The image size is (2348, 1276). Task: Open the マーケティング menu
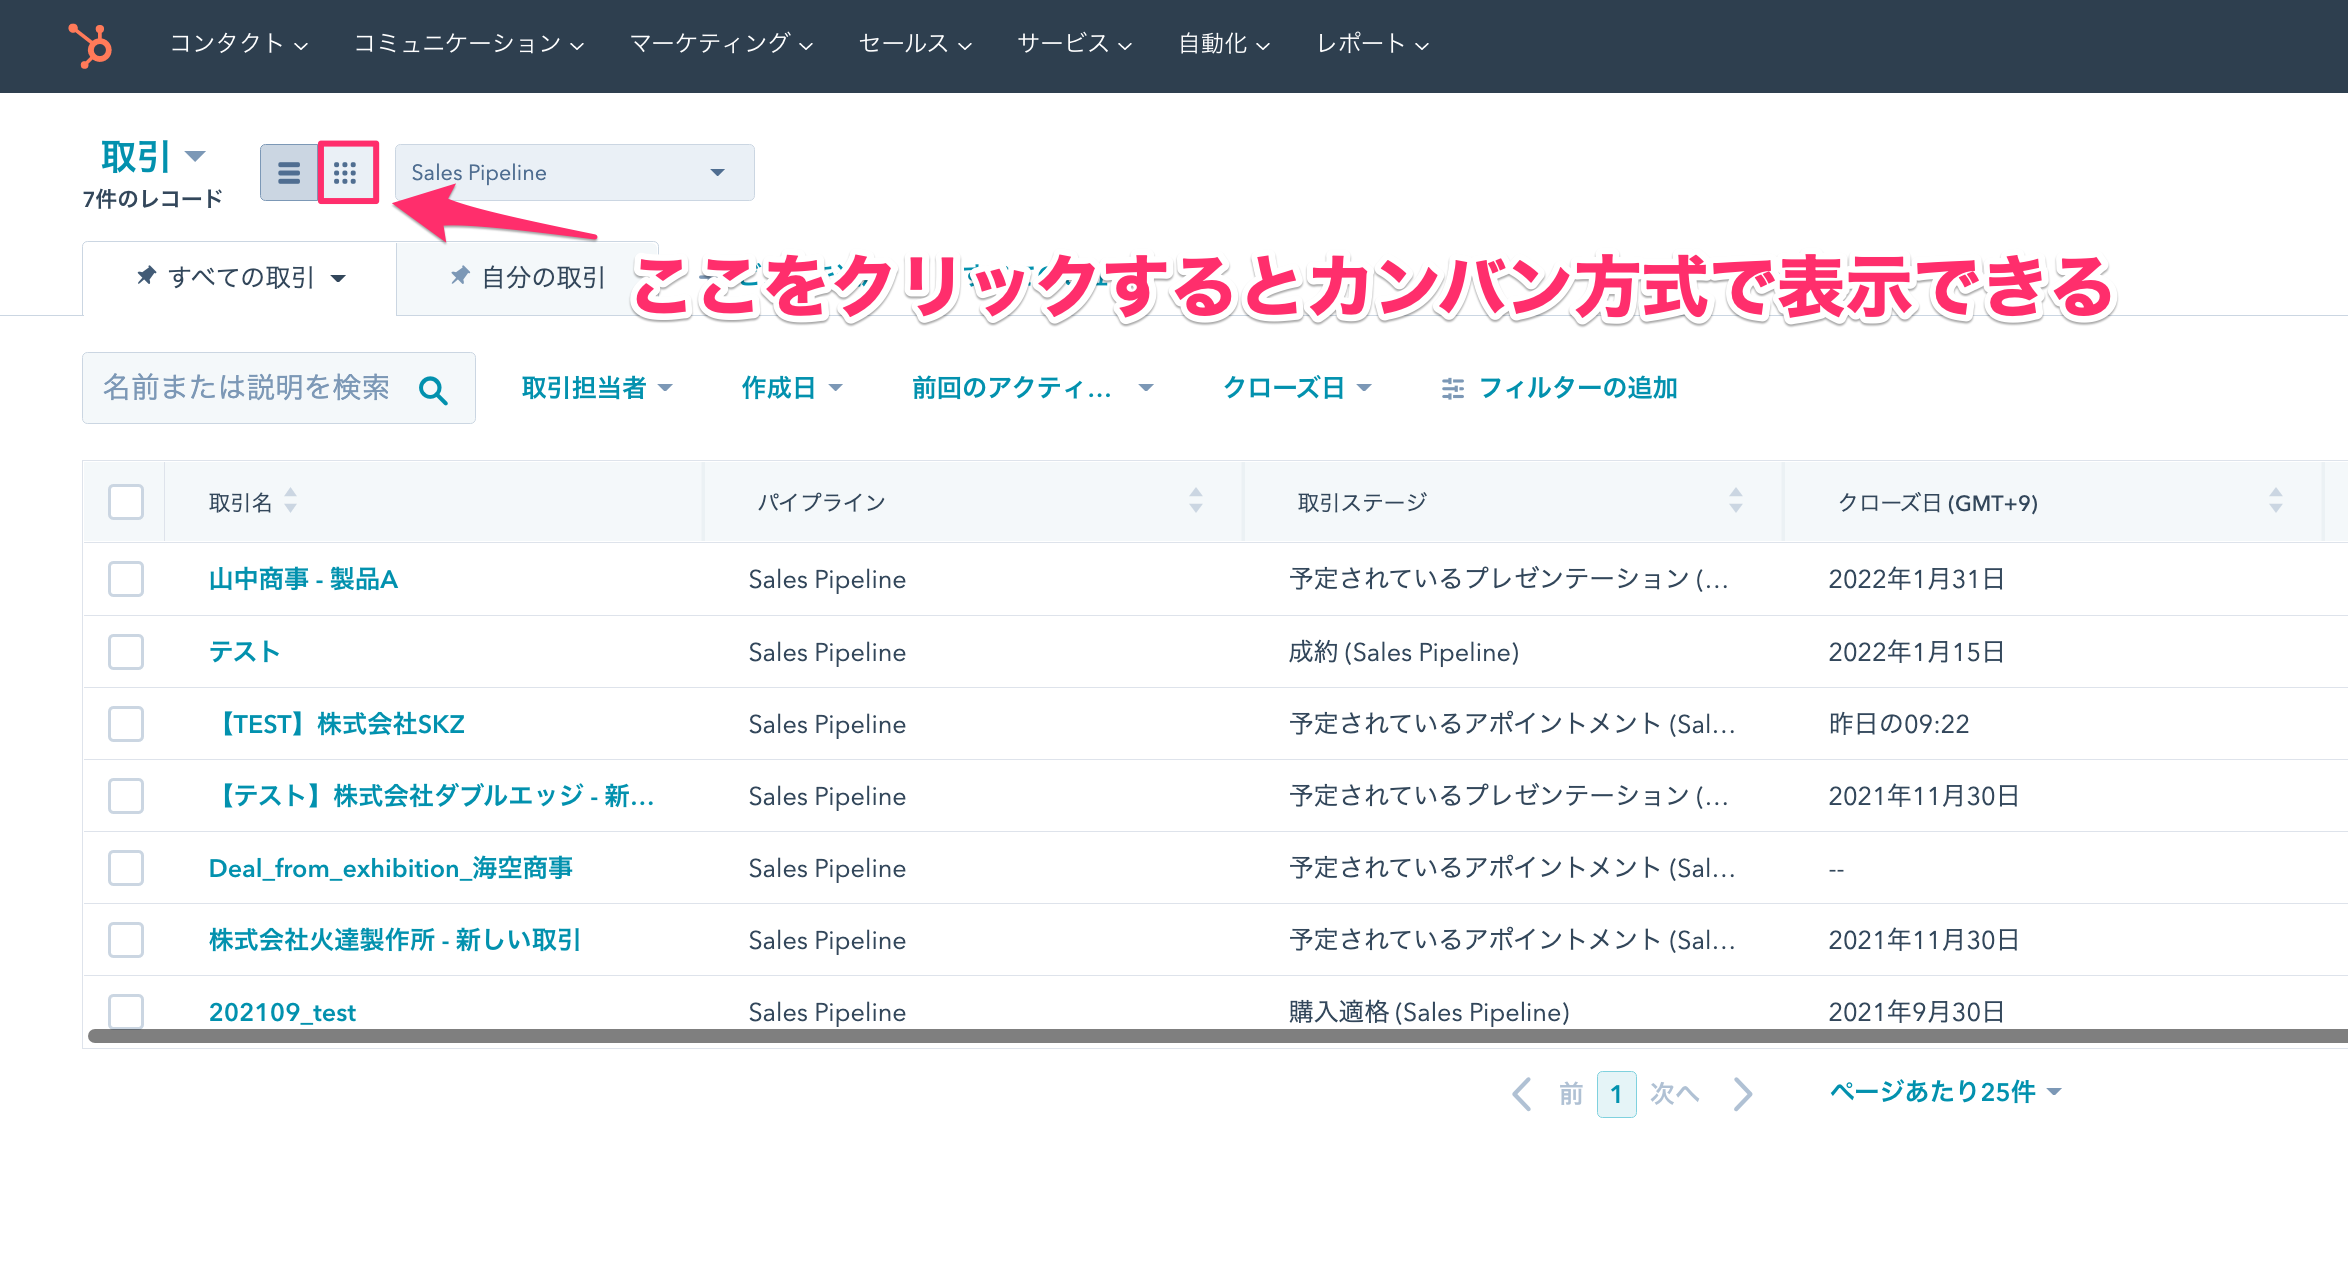(x=721, y=43)
